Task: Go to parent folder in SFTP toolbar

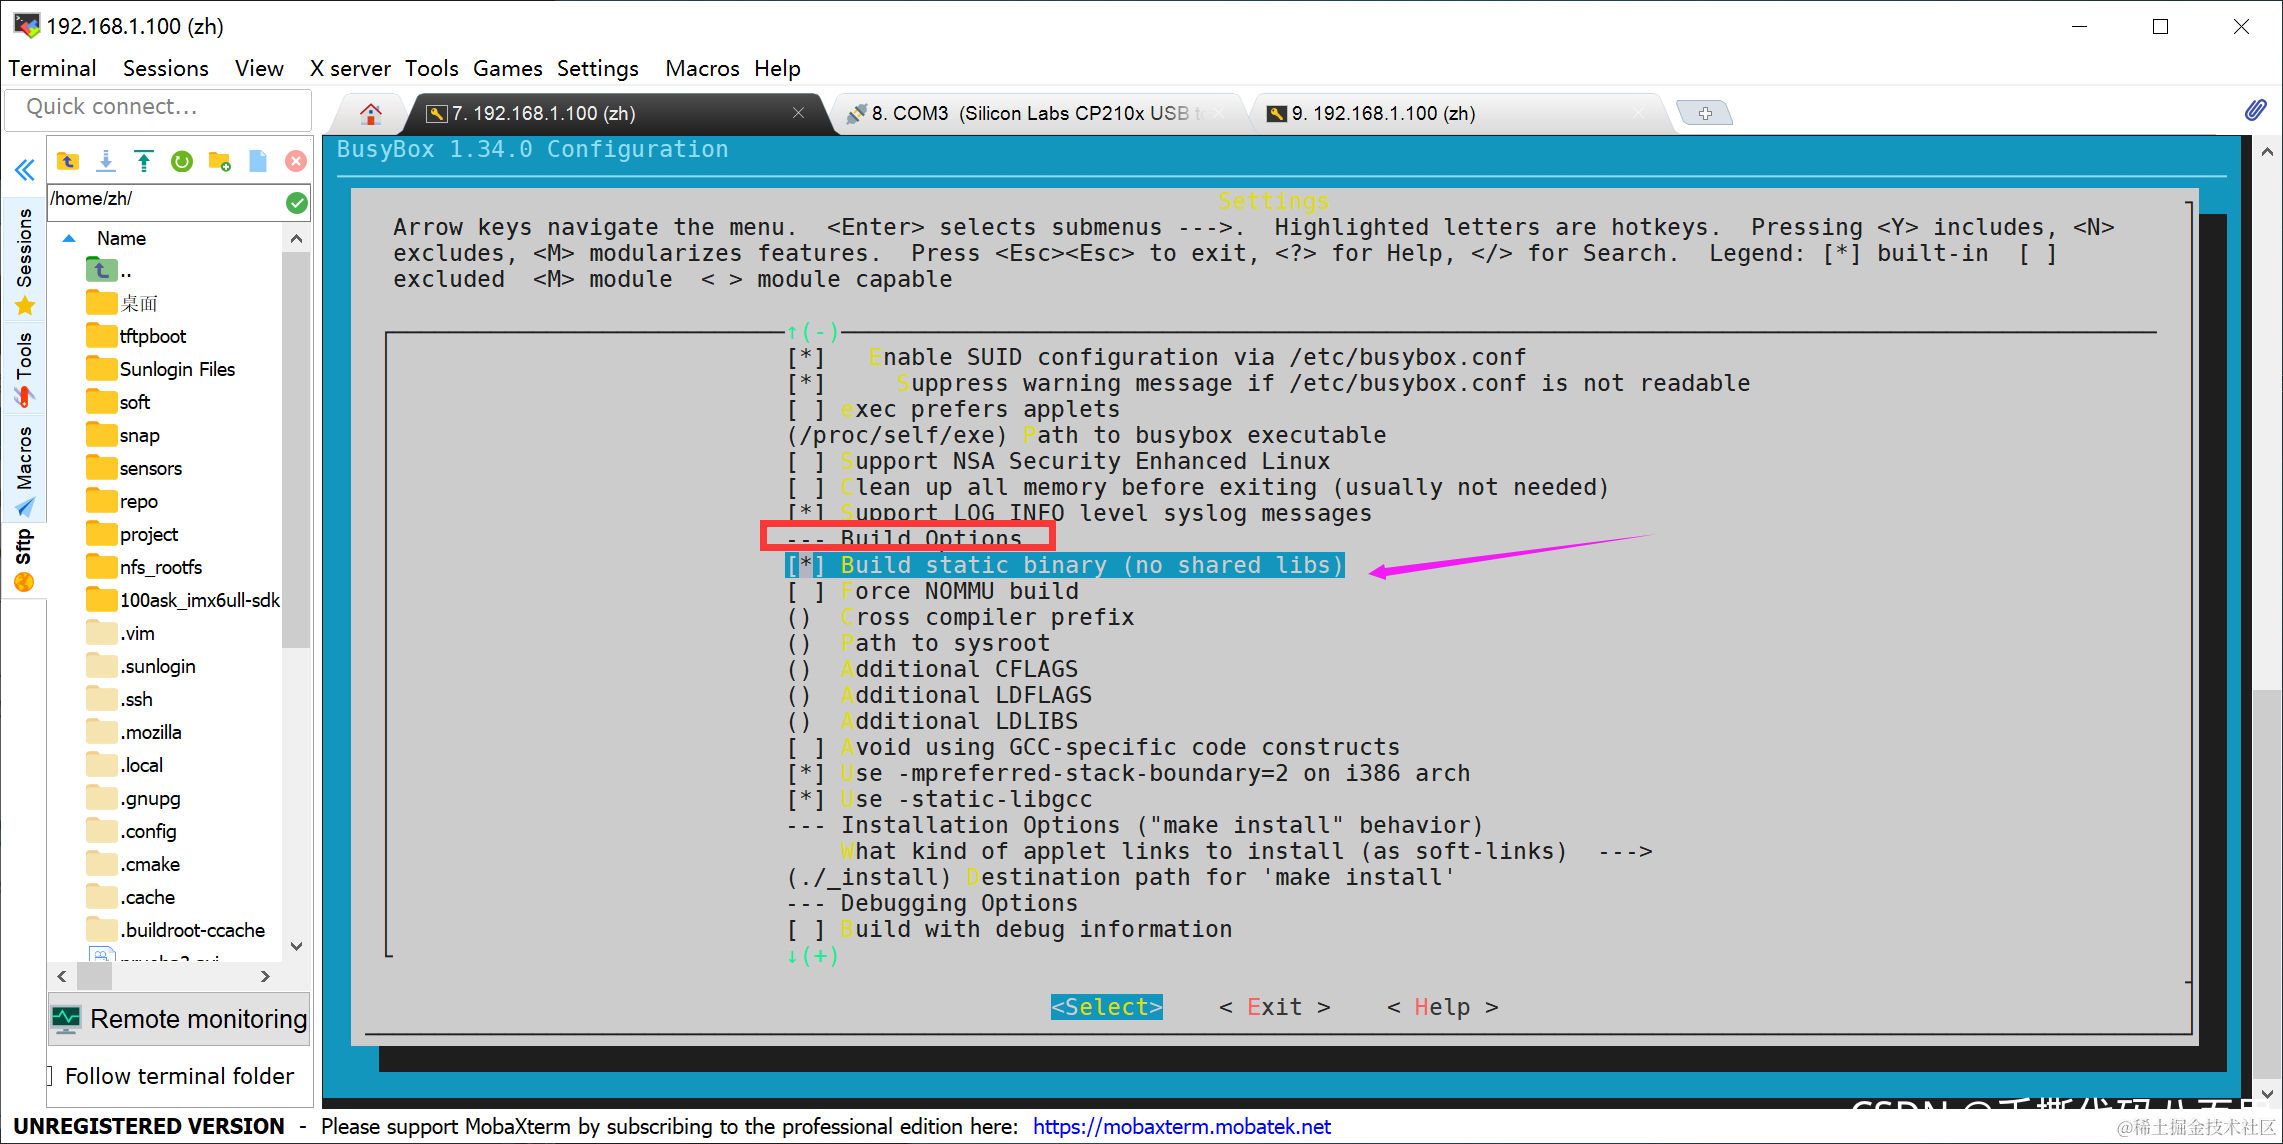Action: [x=68, y=161]
